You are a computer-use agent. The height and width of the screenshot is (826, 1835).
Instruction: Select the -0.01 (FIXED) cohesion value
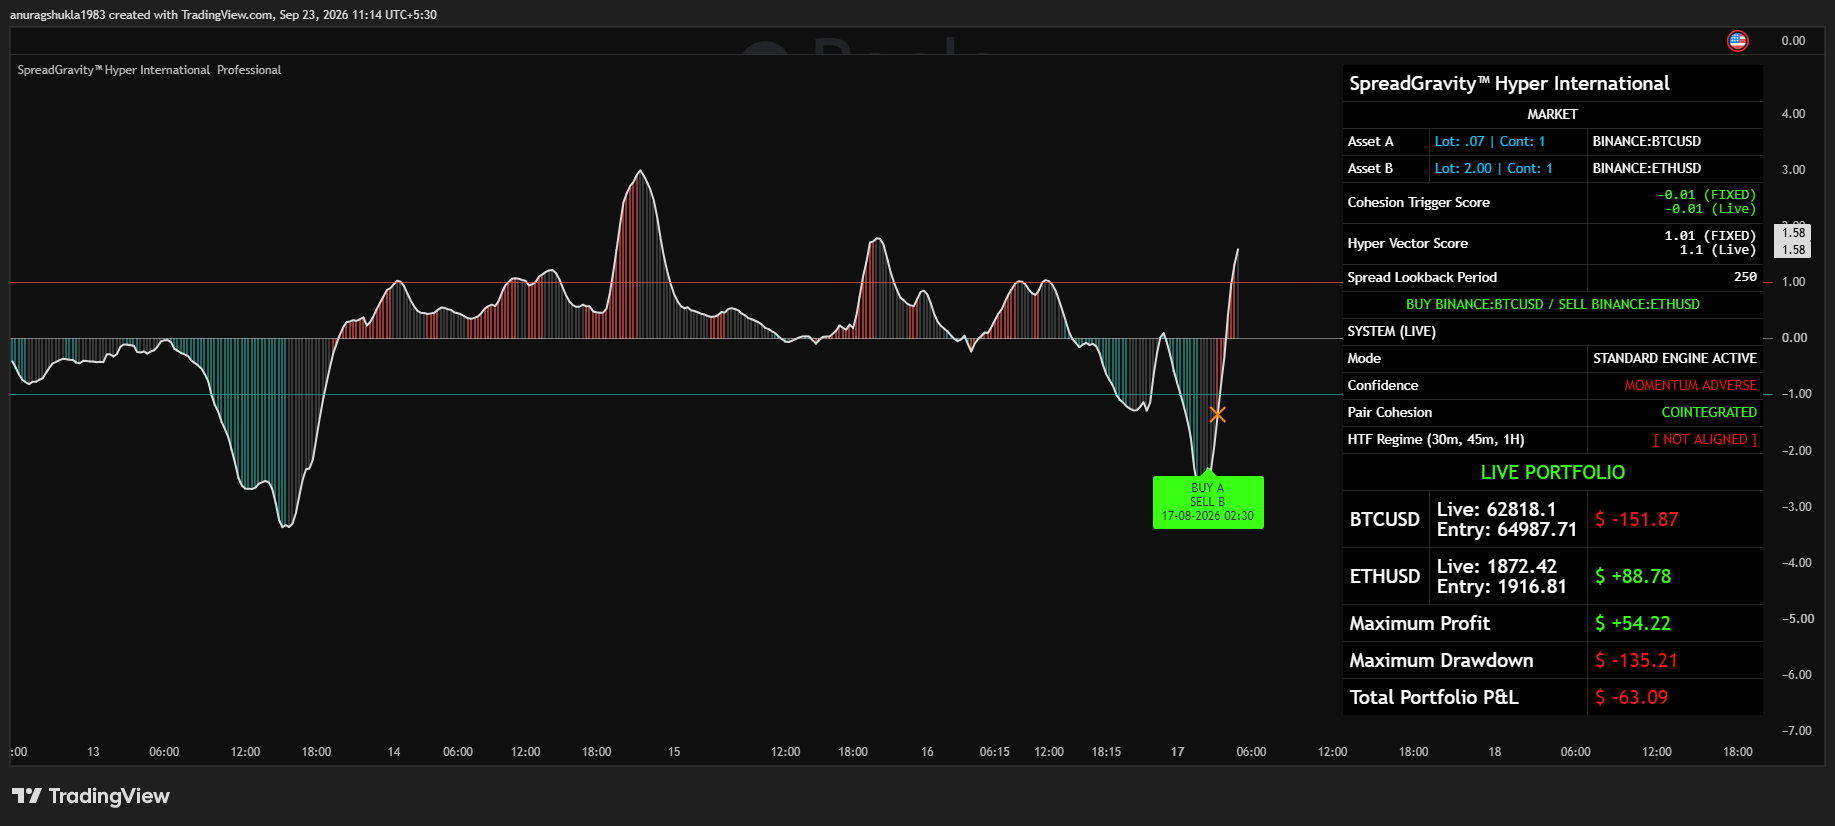[1706, 195]
